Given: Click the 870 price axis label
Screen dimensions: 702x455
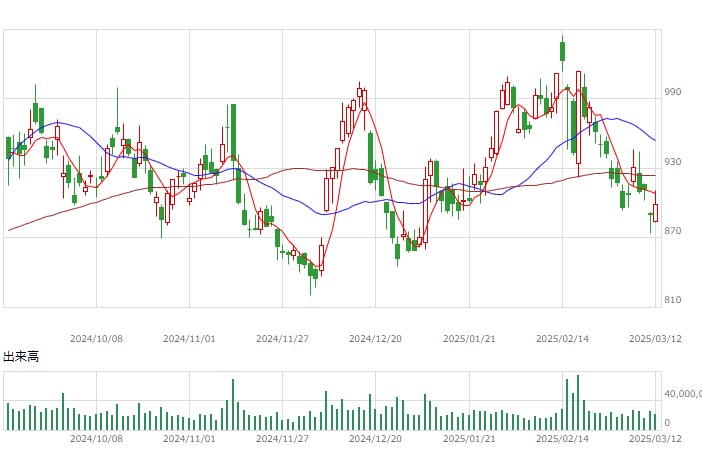Looking at the screenshot, I should coord(673,231).
